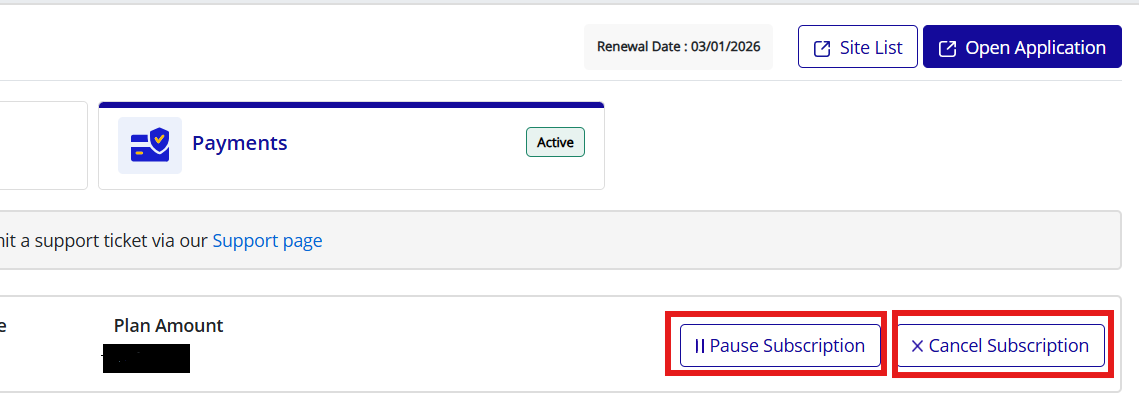The width and height of the screenshot is (1139, 405).
Task: Open the Site List
Action: (x=858, y=47)
